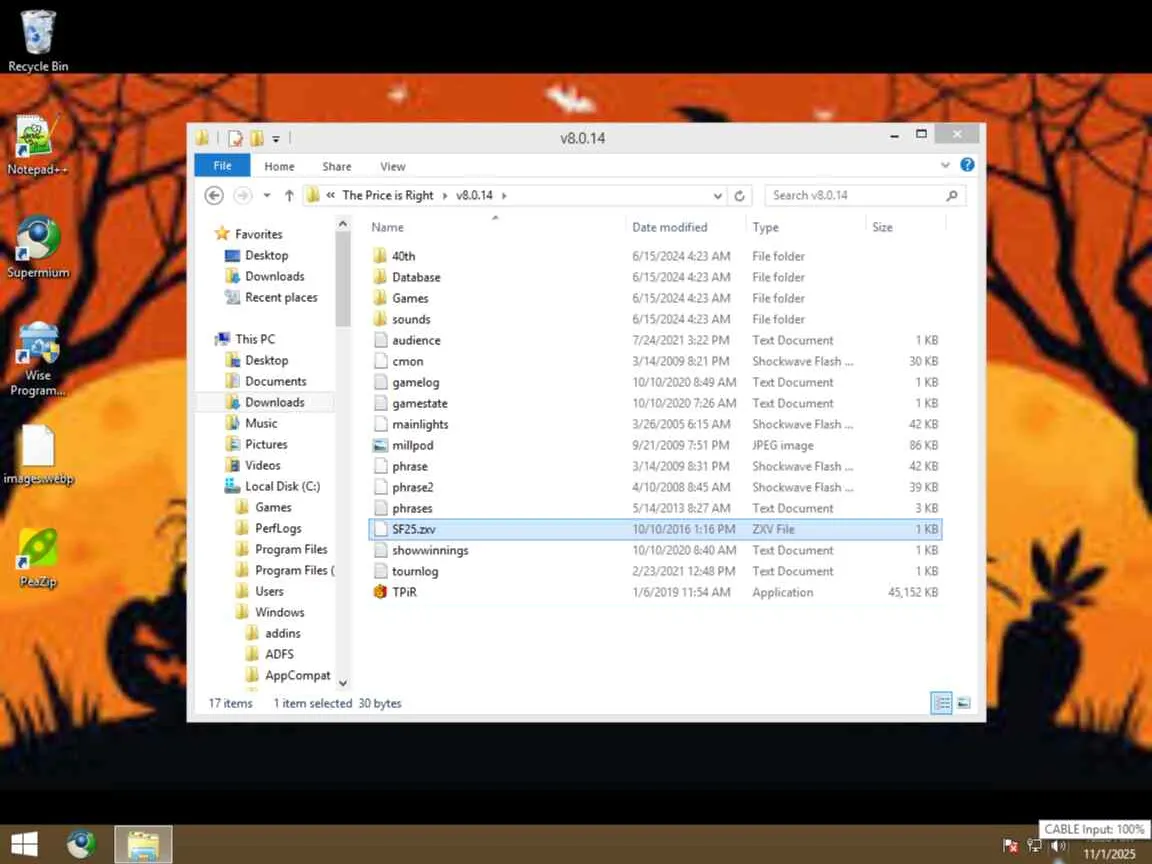1152x864 pixels.
Task: Open Videos under This PC
Action: click(262, 466)
